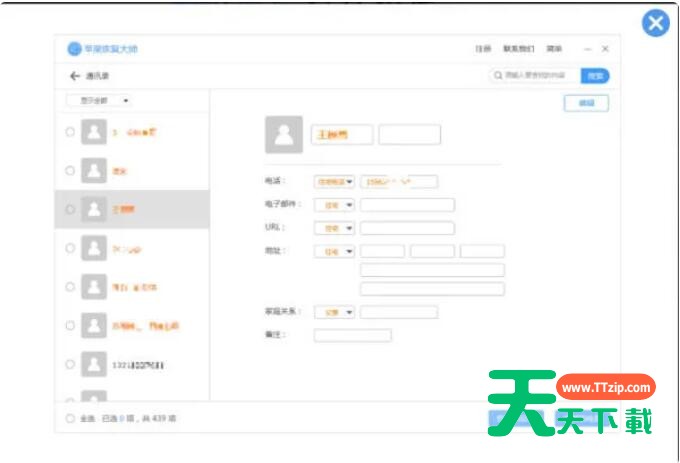680x463 pixels.
Task: Click the second contact's avatar in list
Action: (94, 170)
